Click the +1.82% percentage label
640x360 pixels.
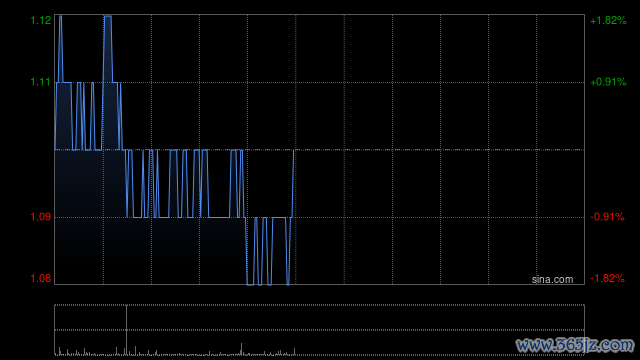click(608, 20)
